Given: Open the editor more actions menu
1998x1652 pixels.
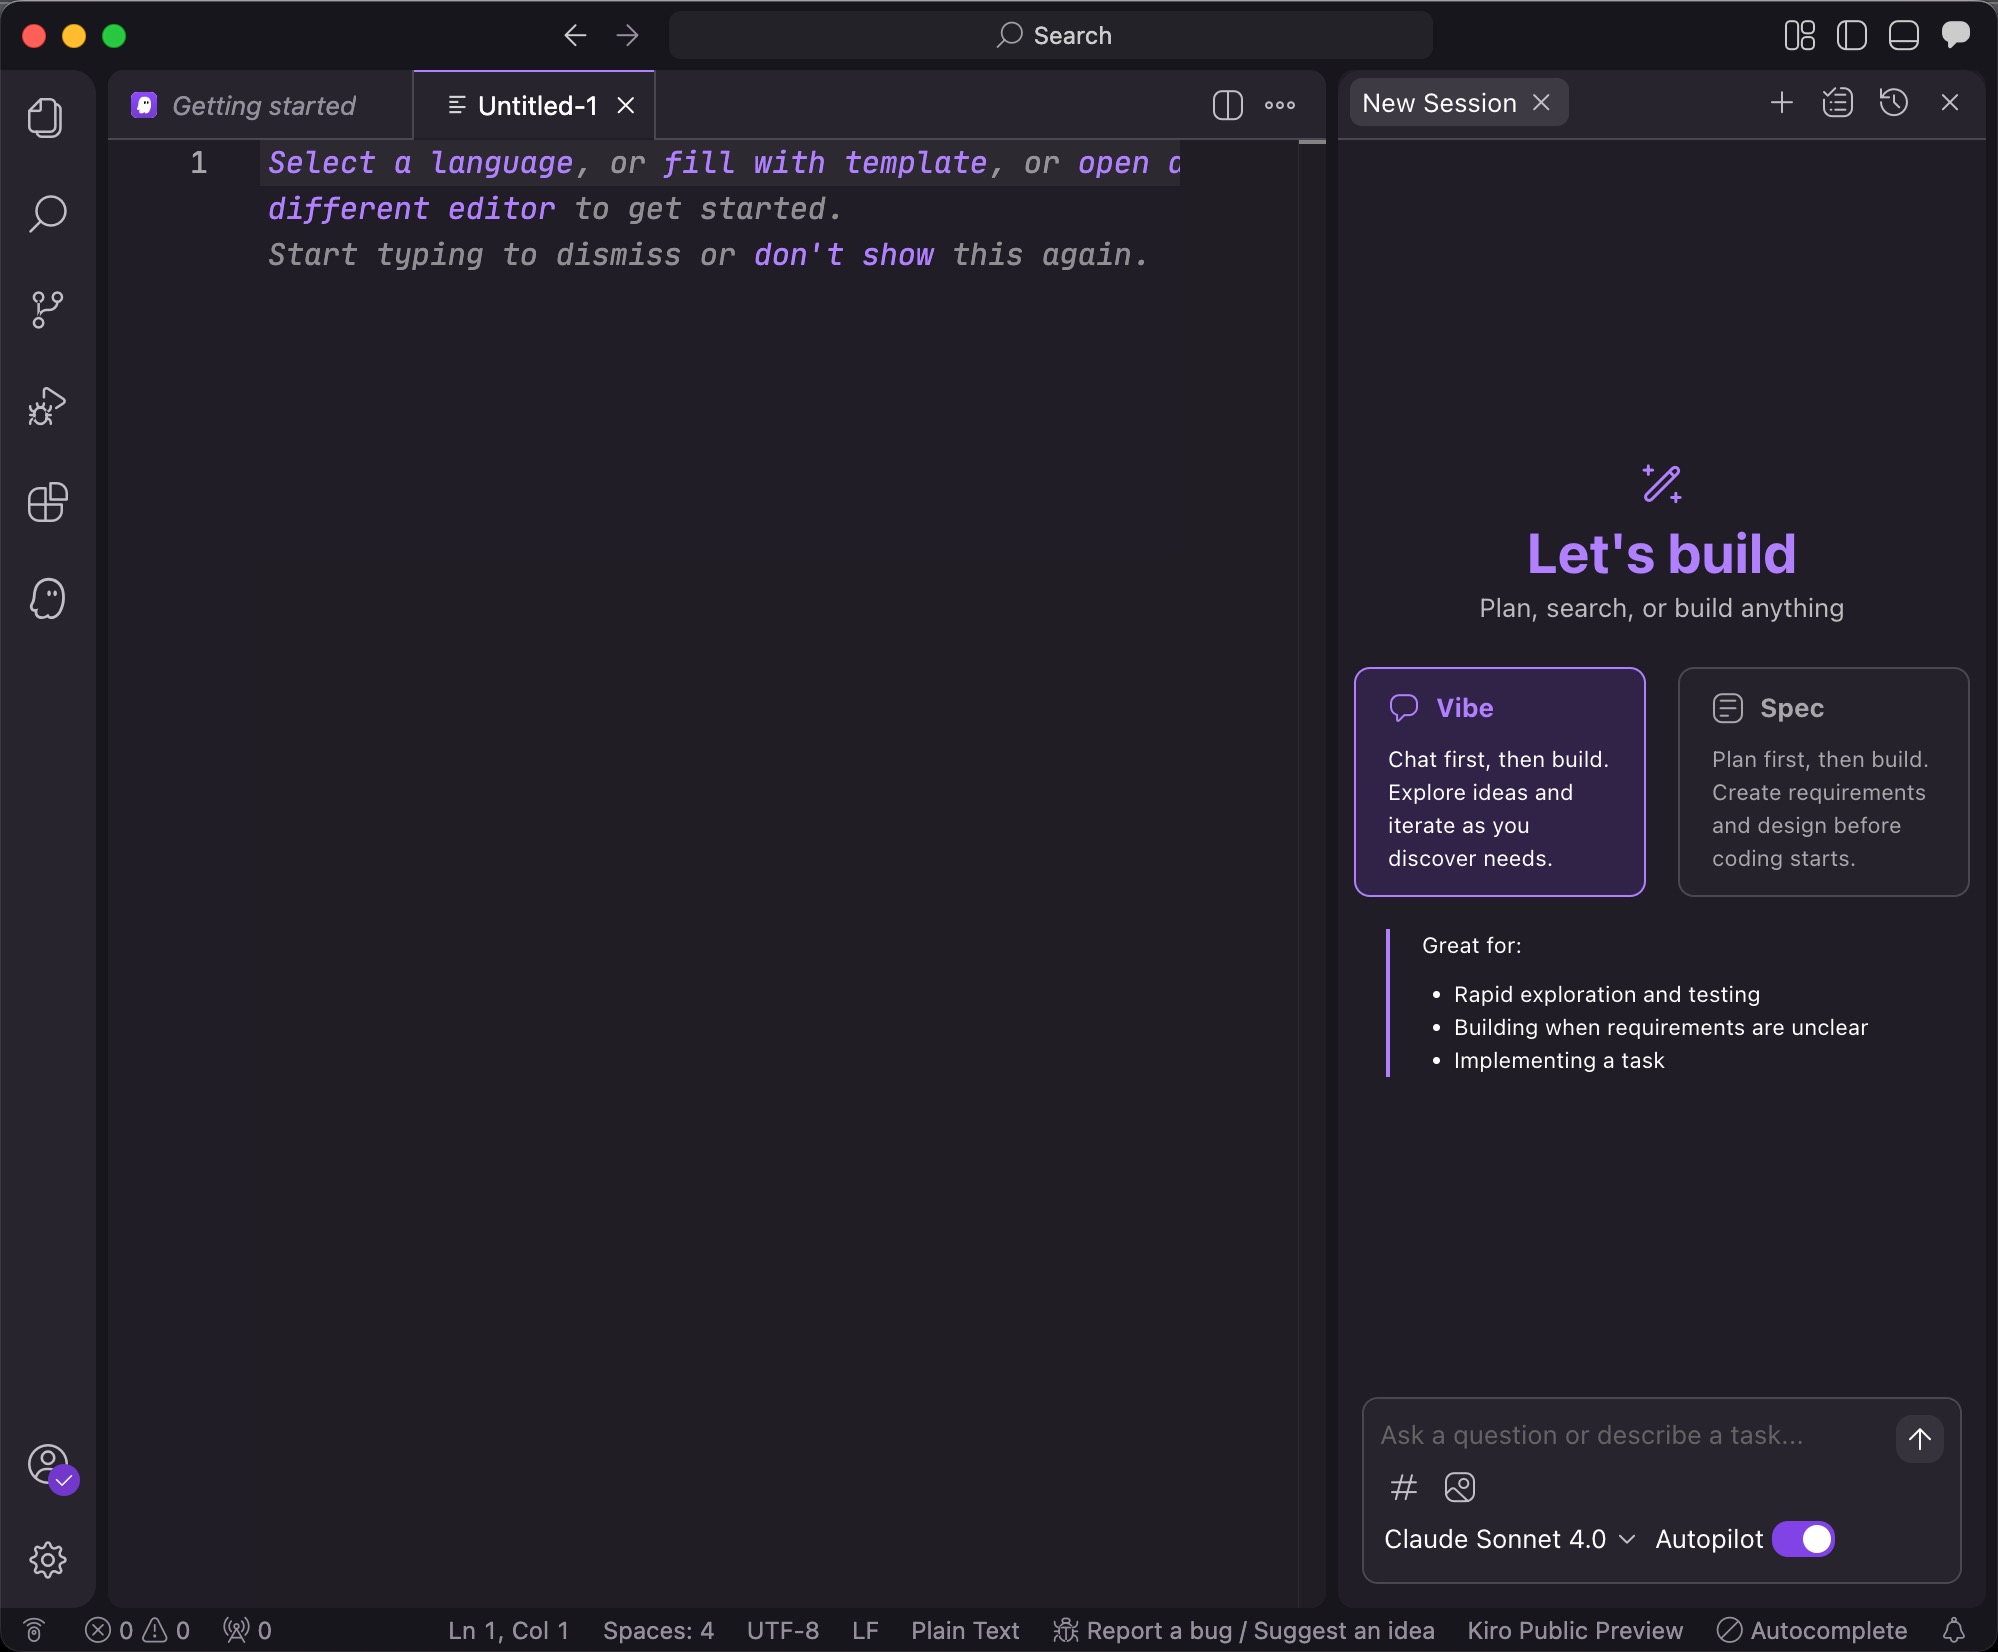Looking at the screenshot, I should click(1279, 105).
